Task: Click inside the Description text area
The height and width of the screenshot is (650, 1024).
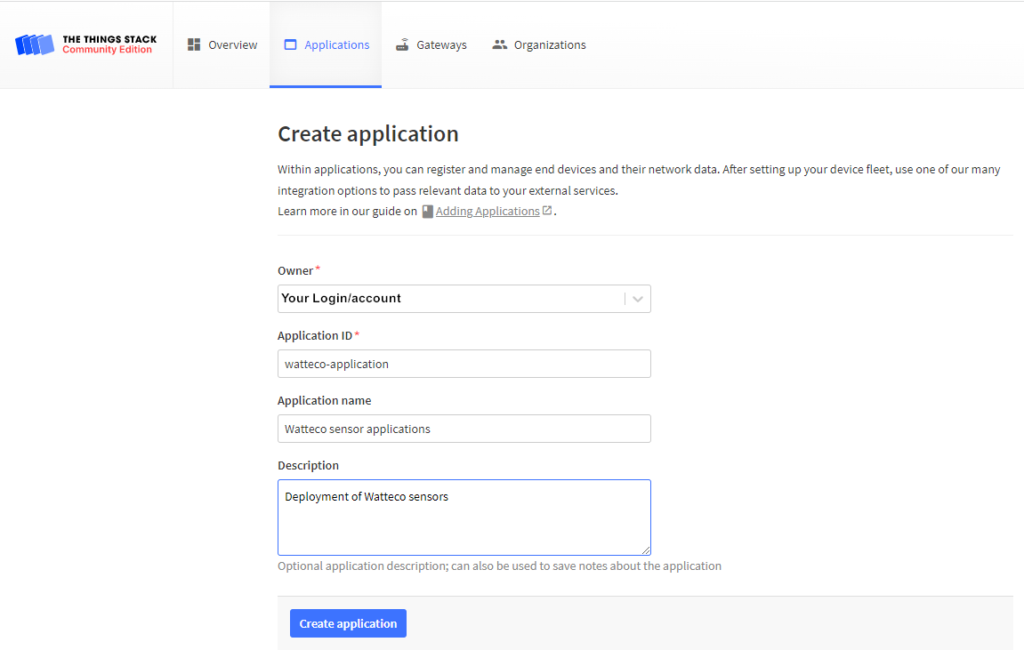Action: click(x=464, y=518)
